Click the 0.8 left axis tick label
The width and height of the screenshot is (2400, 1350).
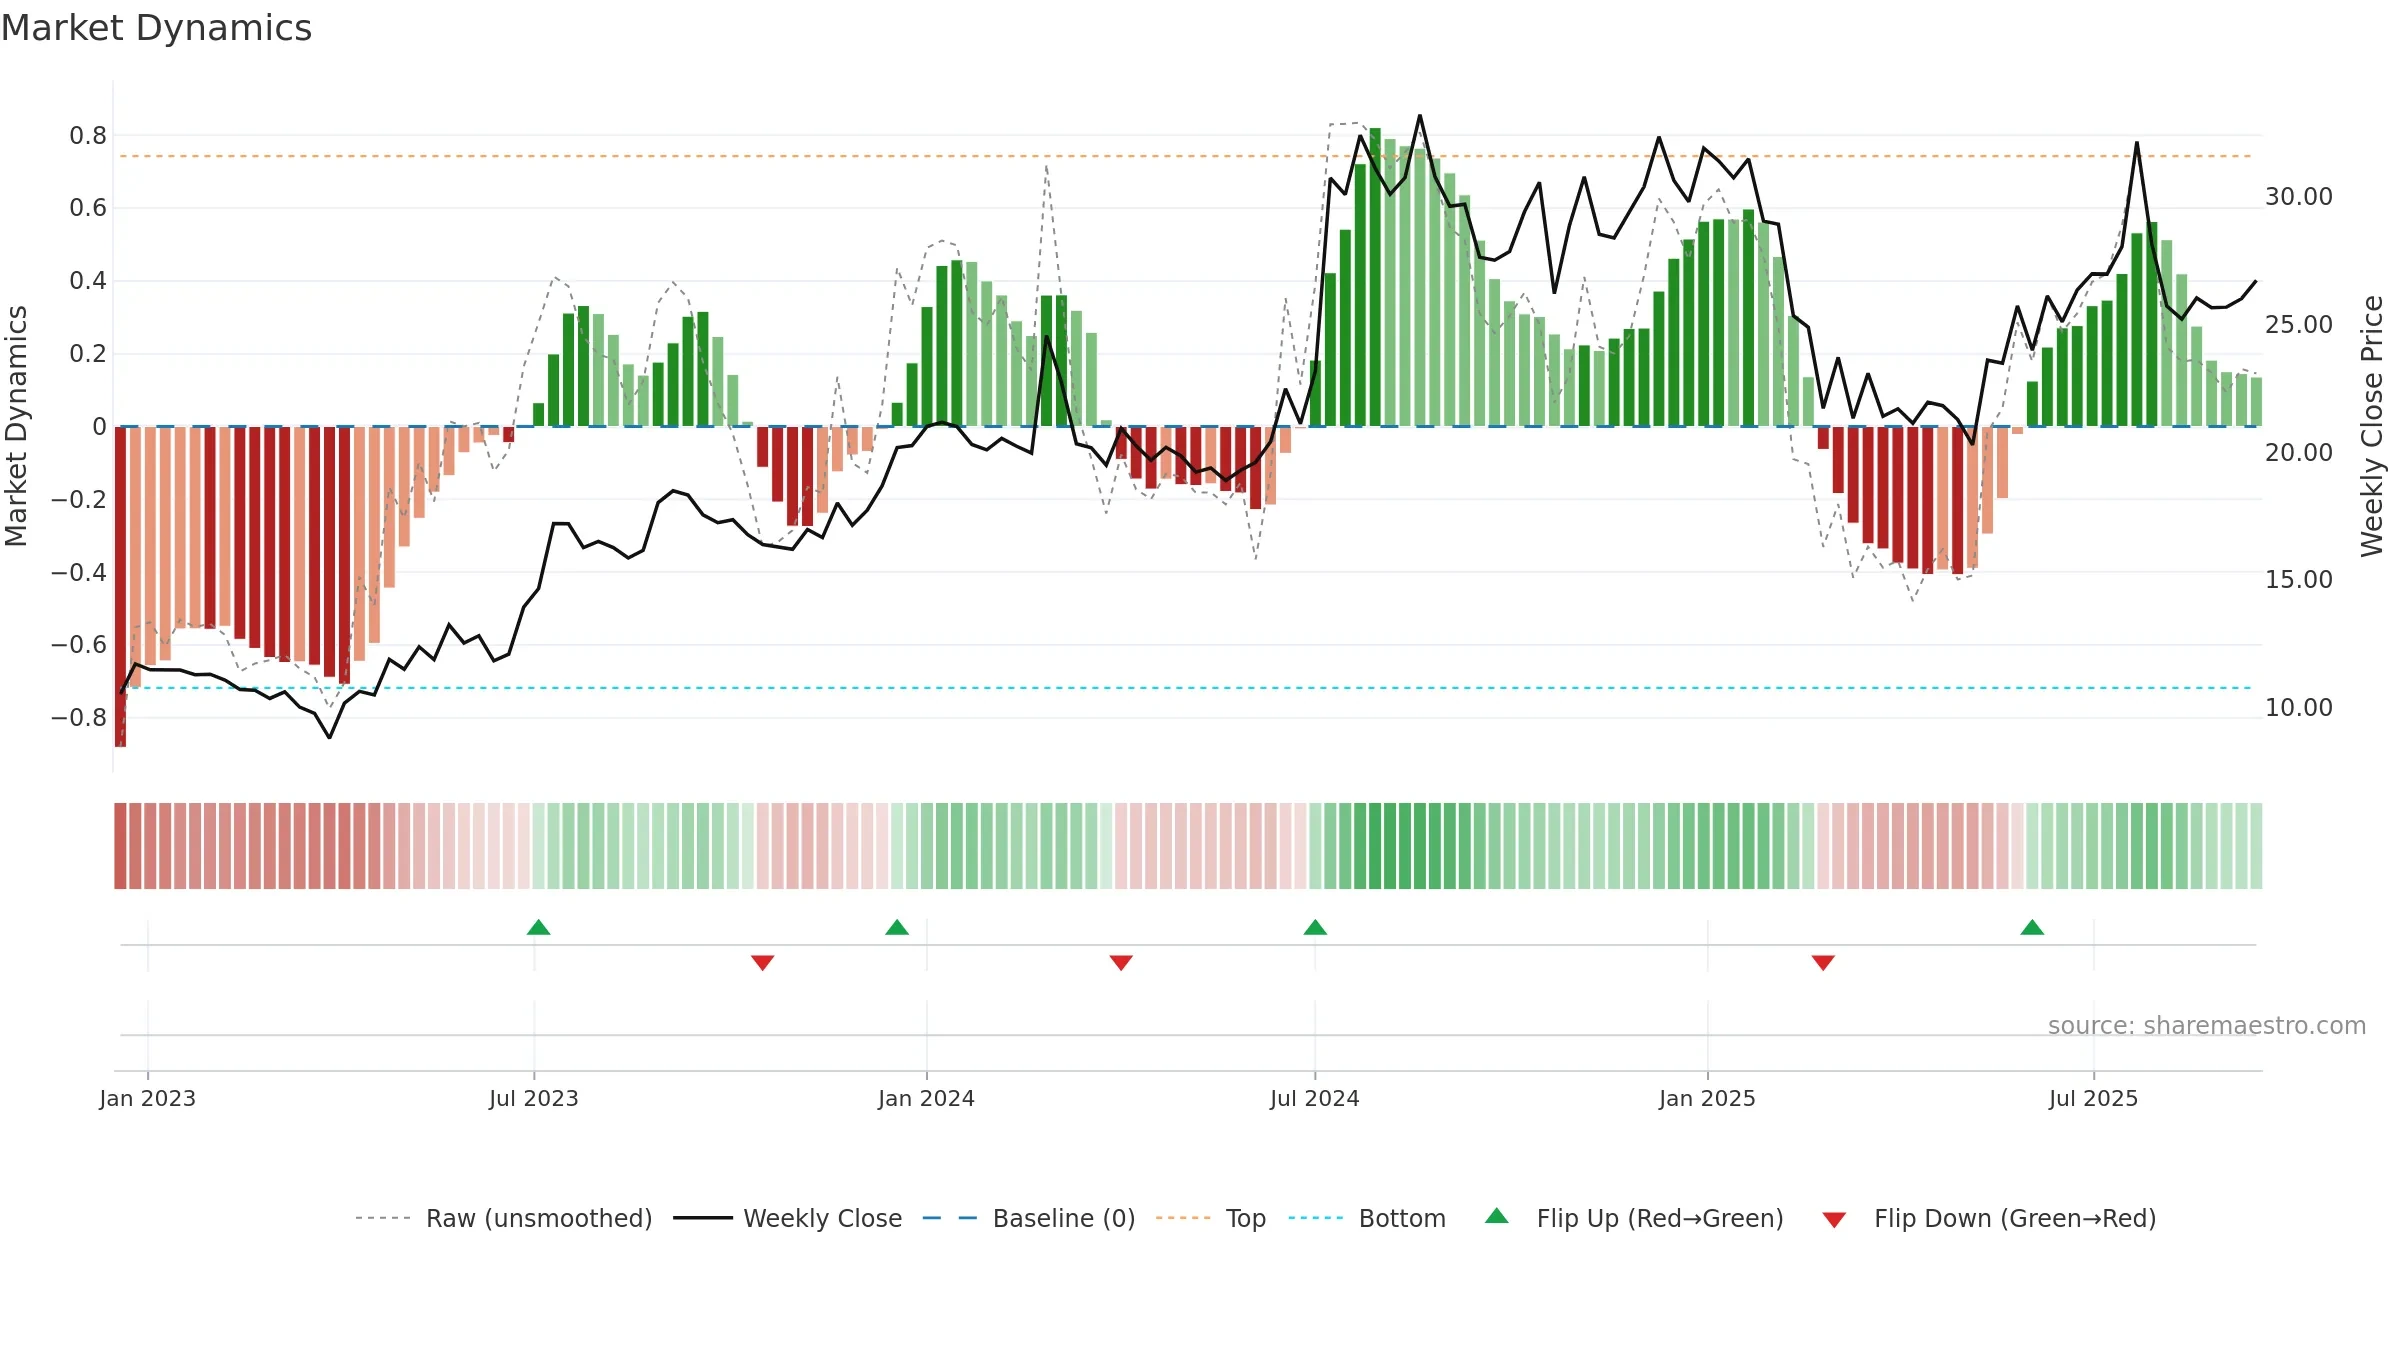point(88,136)
